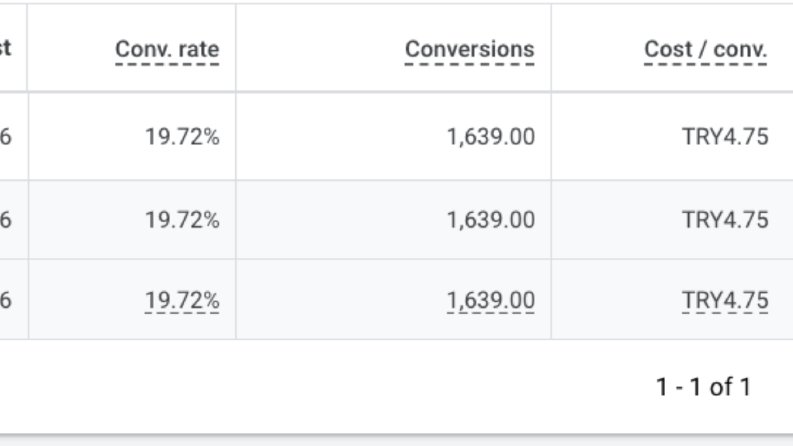
Task: Select the underlined row's cut-off cell ending in 6
Action: (x=6, y=300)
